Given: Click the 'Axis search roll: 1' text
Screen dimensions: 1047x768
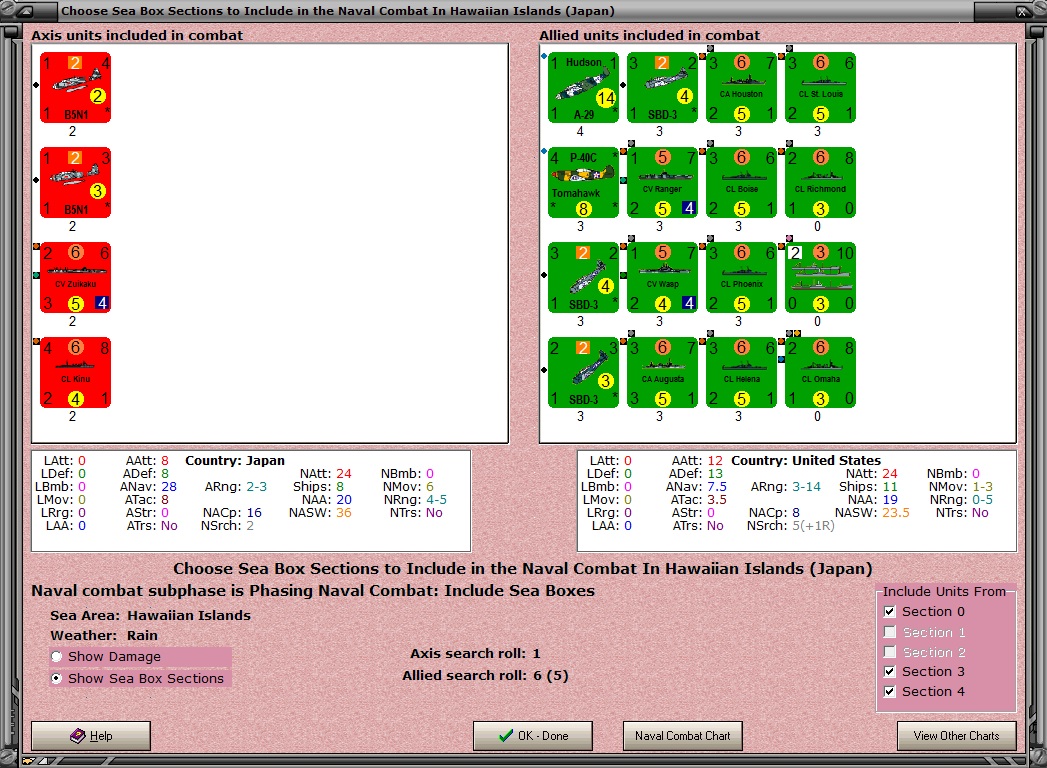Looking at the screenshot, I should point(475,654).
